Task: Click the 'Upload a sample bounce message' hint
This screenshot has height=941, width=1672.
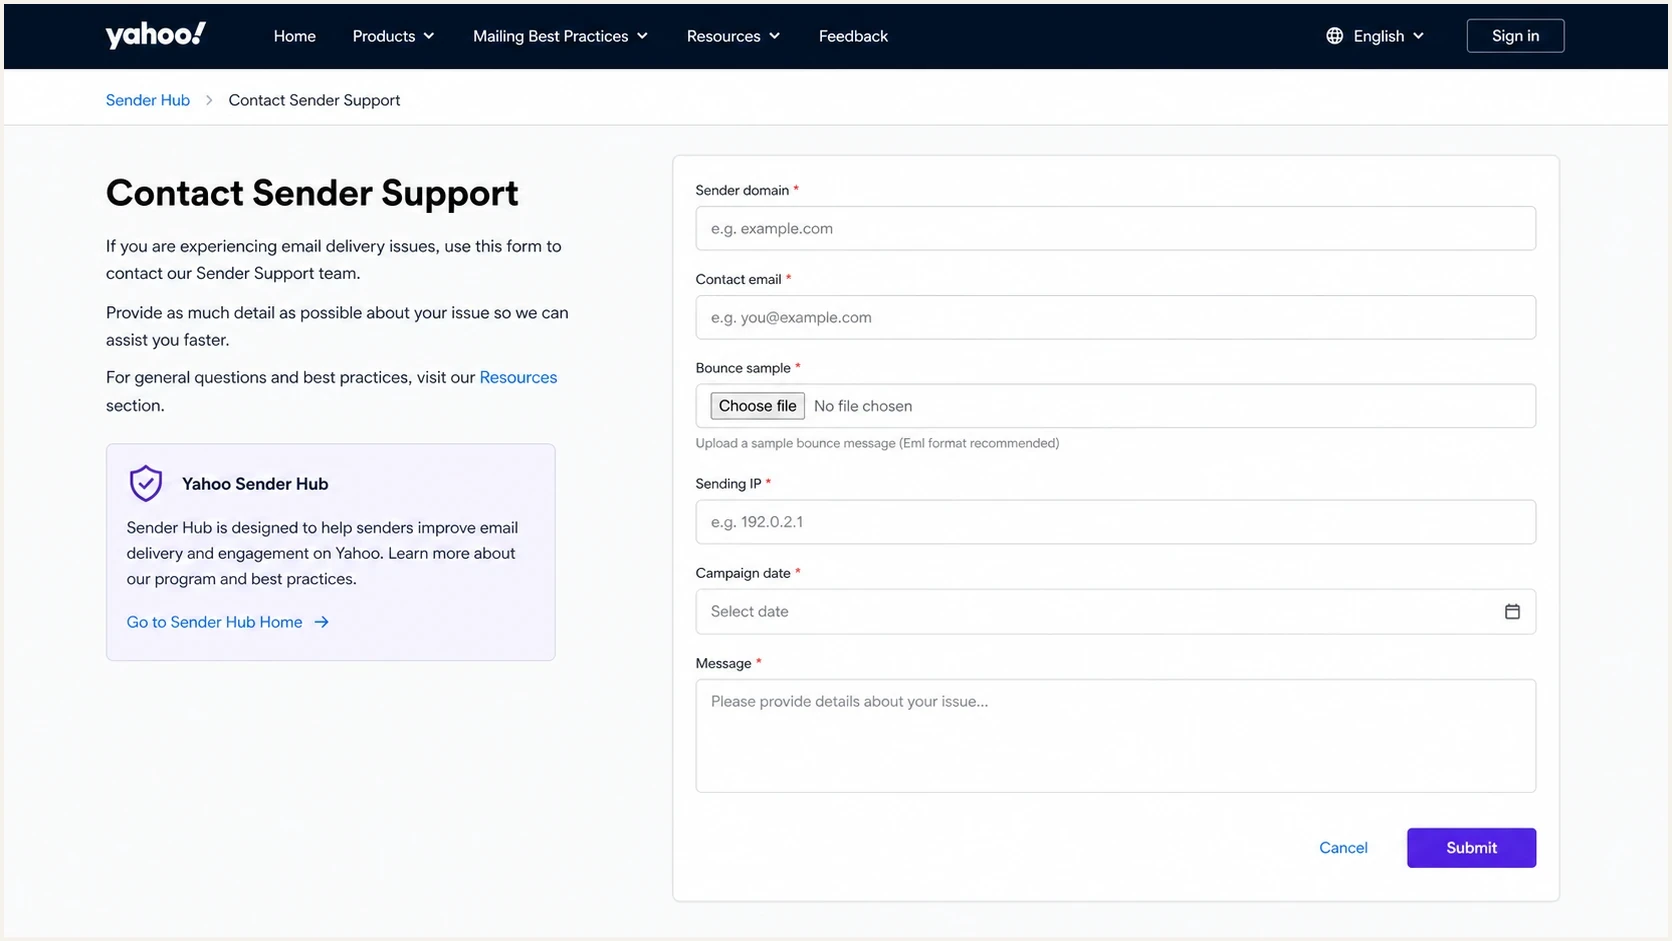Action: pyautogui.click(x=877, y=443)
